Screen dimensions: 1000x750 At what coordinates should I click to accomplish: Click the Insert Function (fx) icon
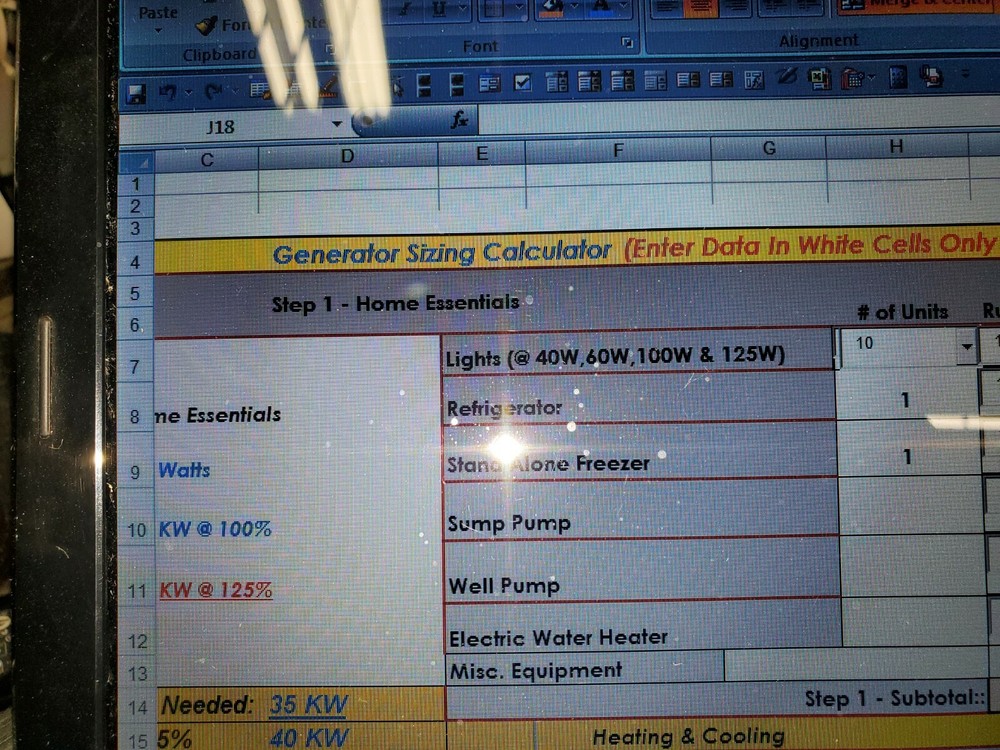pos(459,122)
